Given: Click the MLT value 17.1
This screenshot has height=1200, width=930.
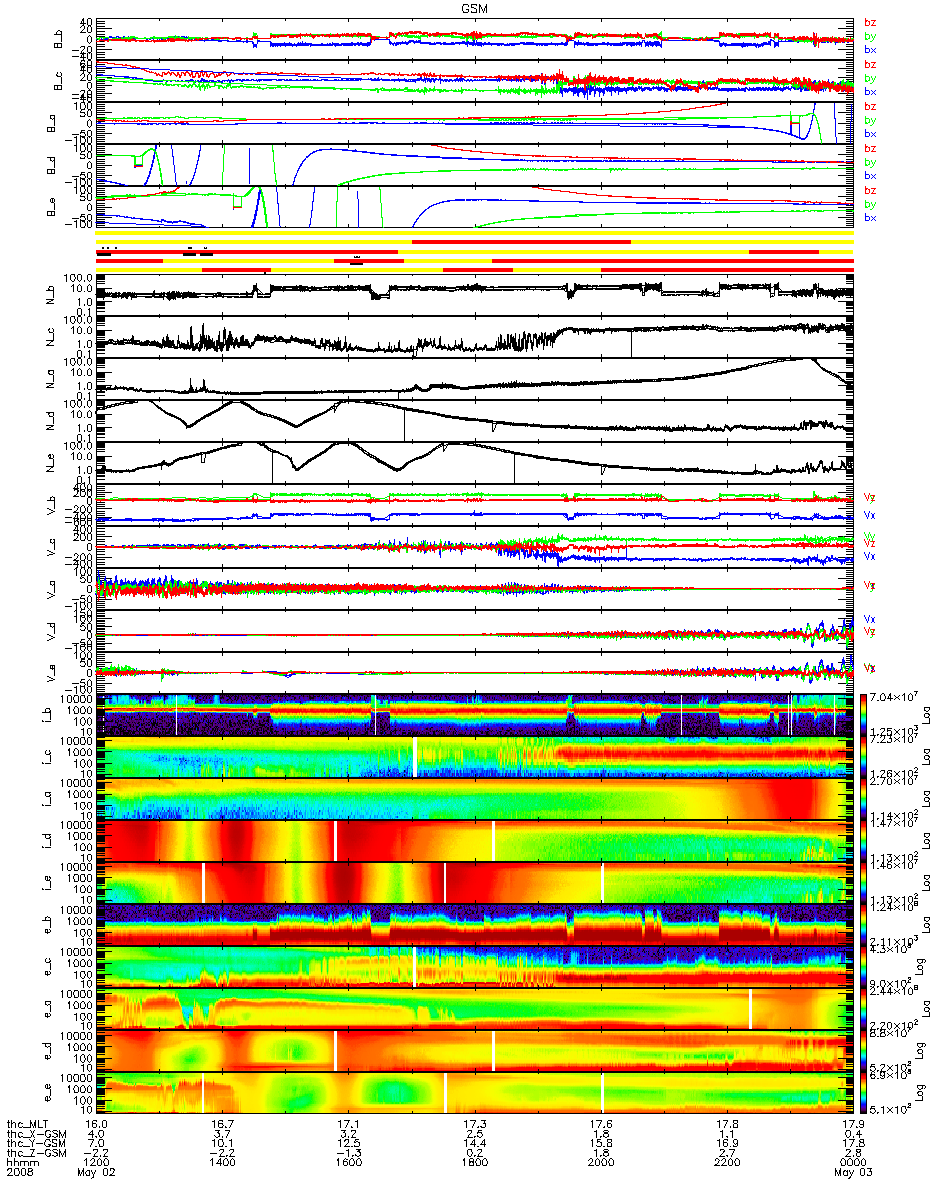Looking at the screenshot, I should (x=348, y=1124).
